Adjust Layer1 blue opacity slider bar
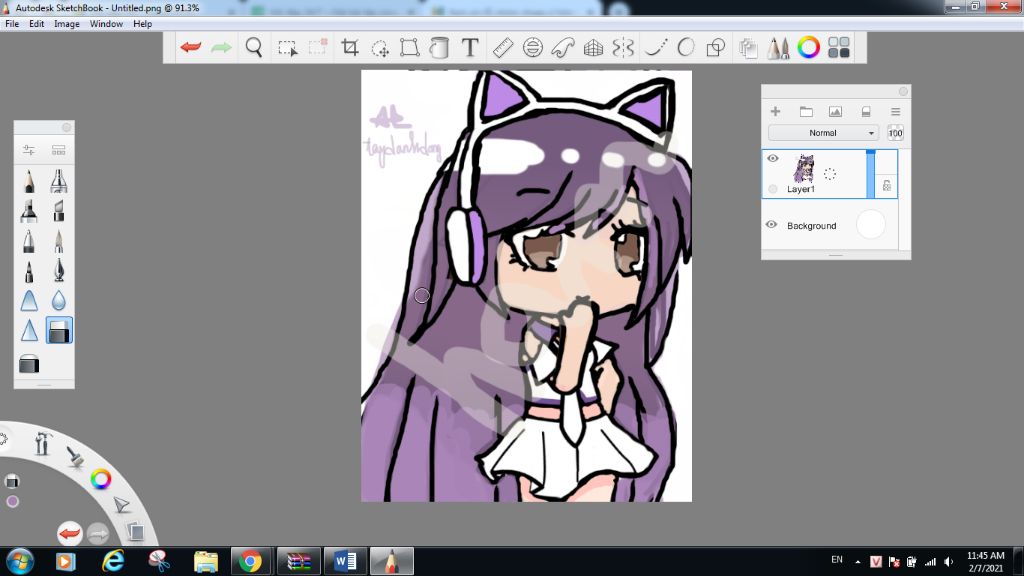The image size is (1024, 576). pos(871,174)
